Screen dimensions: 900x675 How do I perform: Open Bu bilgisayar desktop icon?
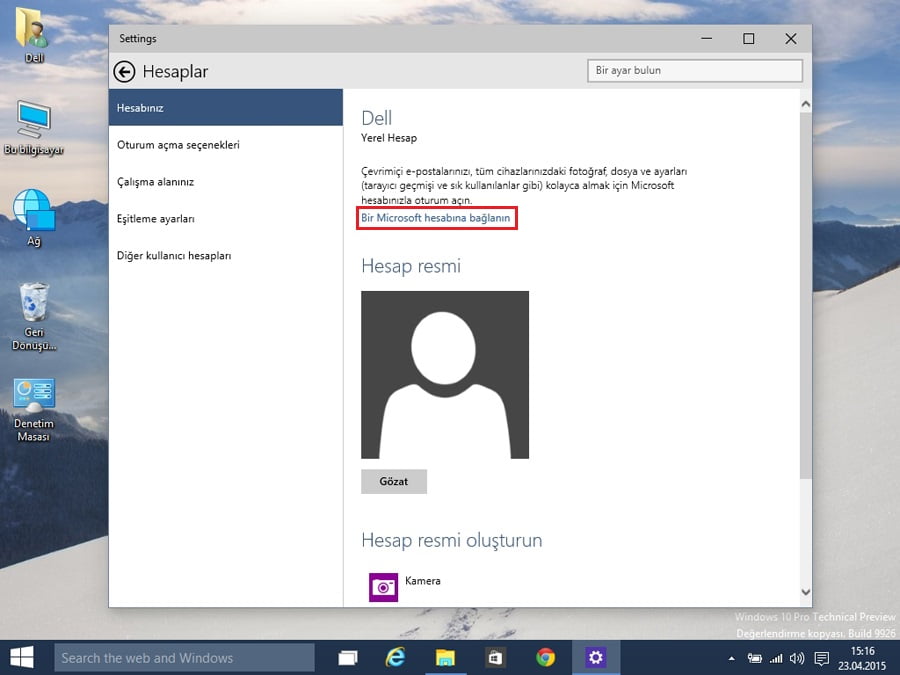(x=34, y=120)
